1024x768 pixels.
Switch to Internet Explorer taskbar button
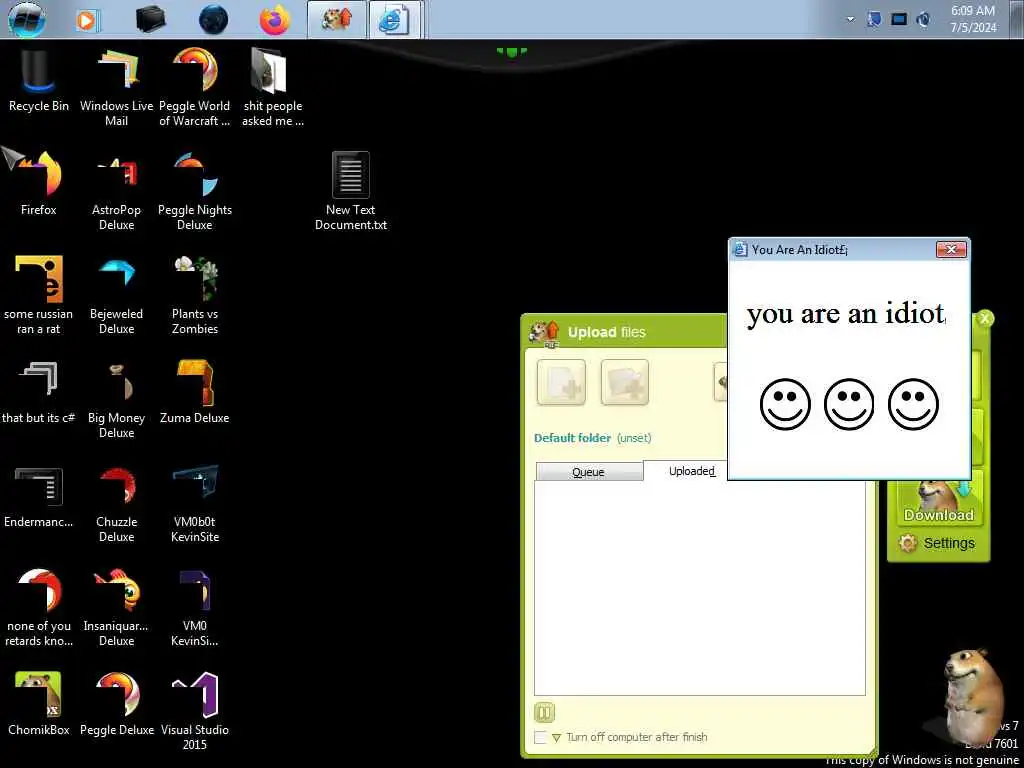[x=395, y=20]
